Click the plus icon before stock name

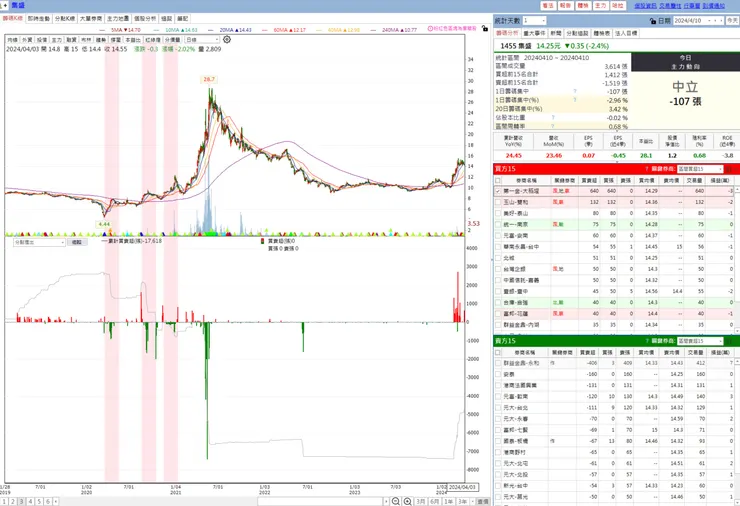click(x=5, y=5)
